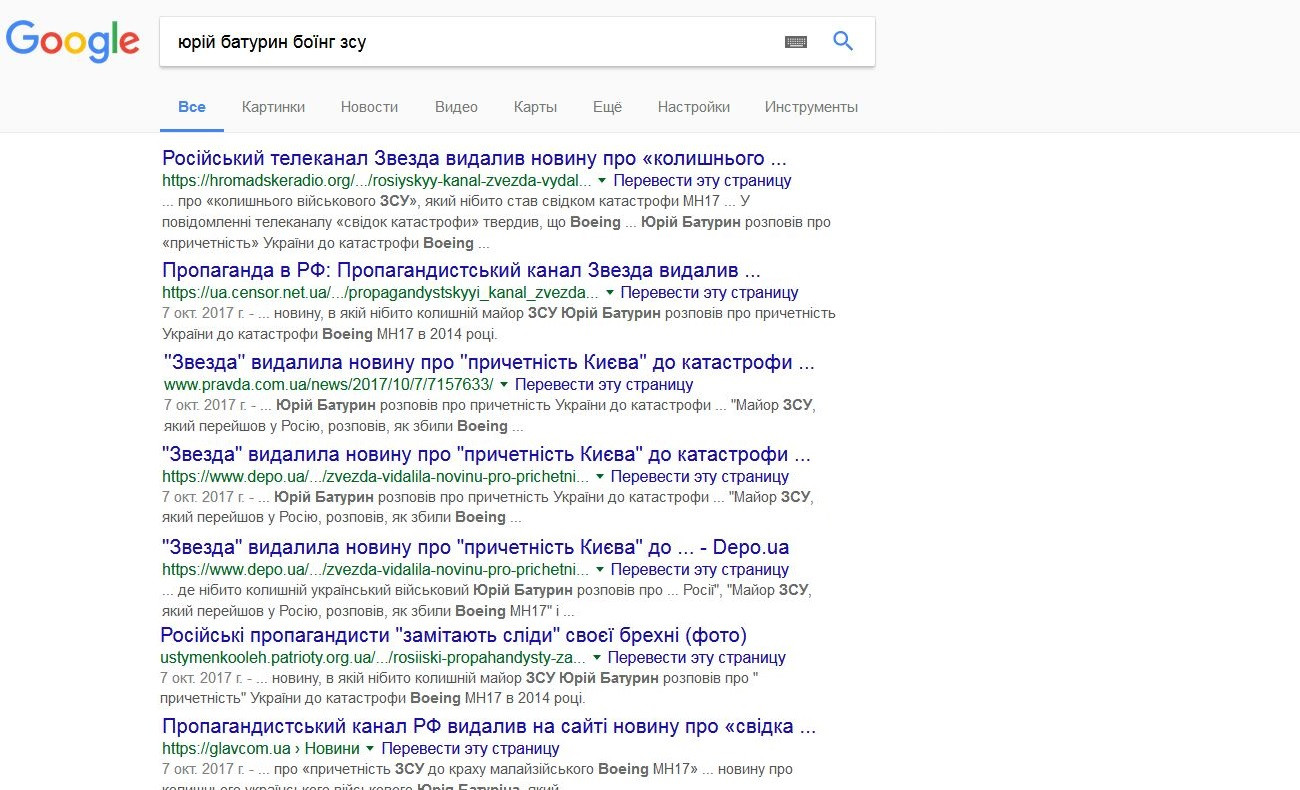Select the Все tab
The image size is (1300, 790).
(192, 107)
